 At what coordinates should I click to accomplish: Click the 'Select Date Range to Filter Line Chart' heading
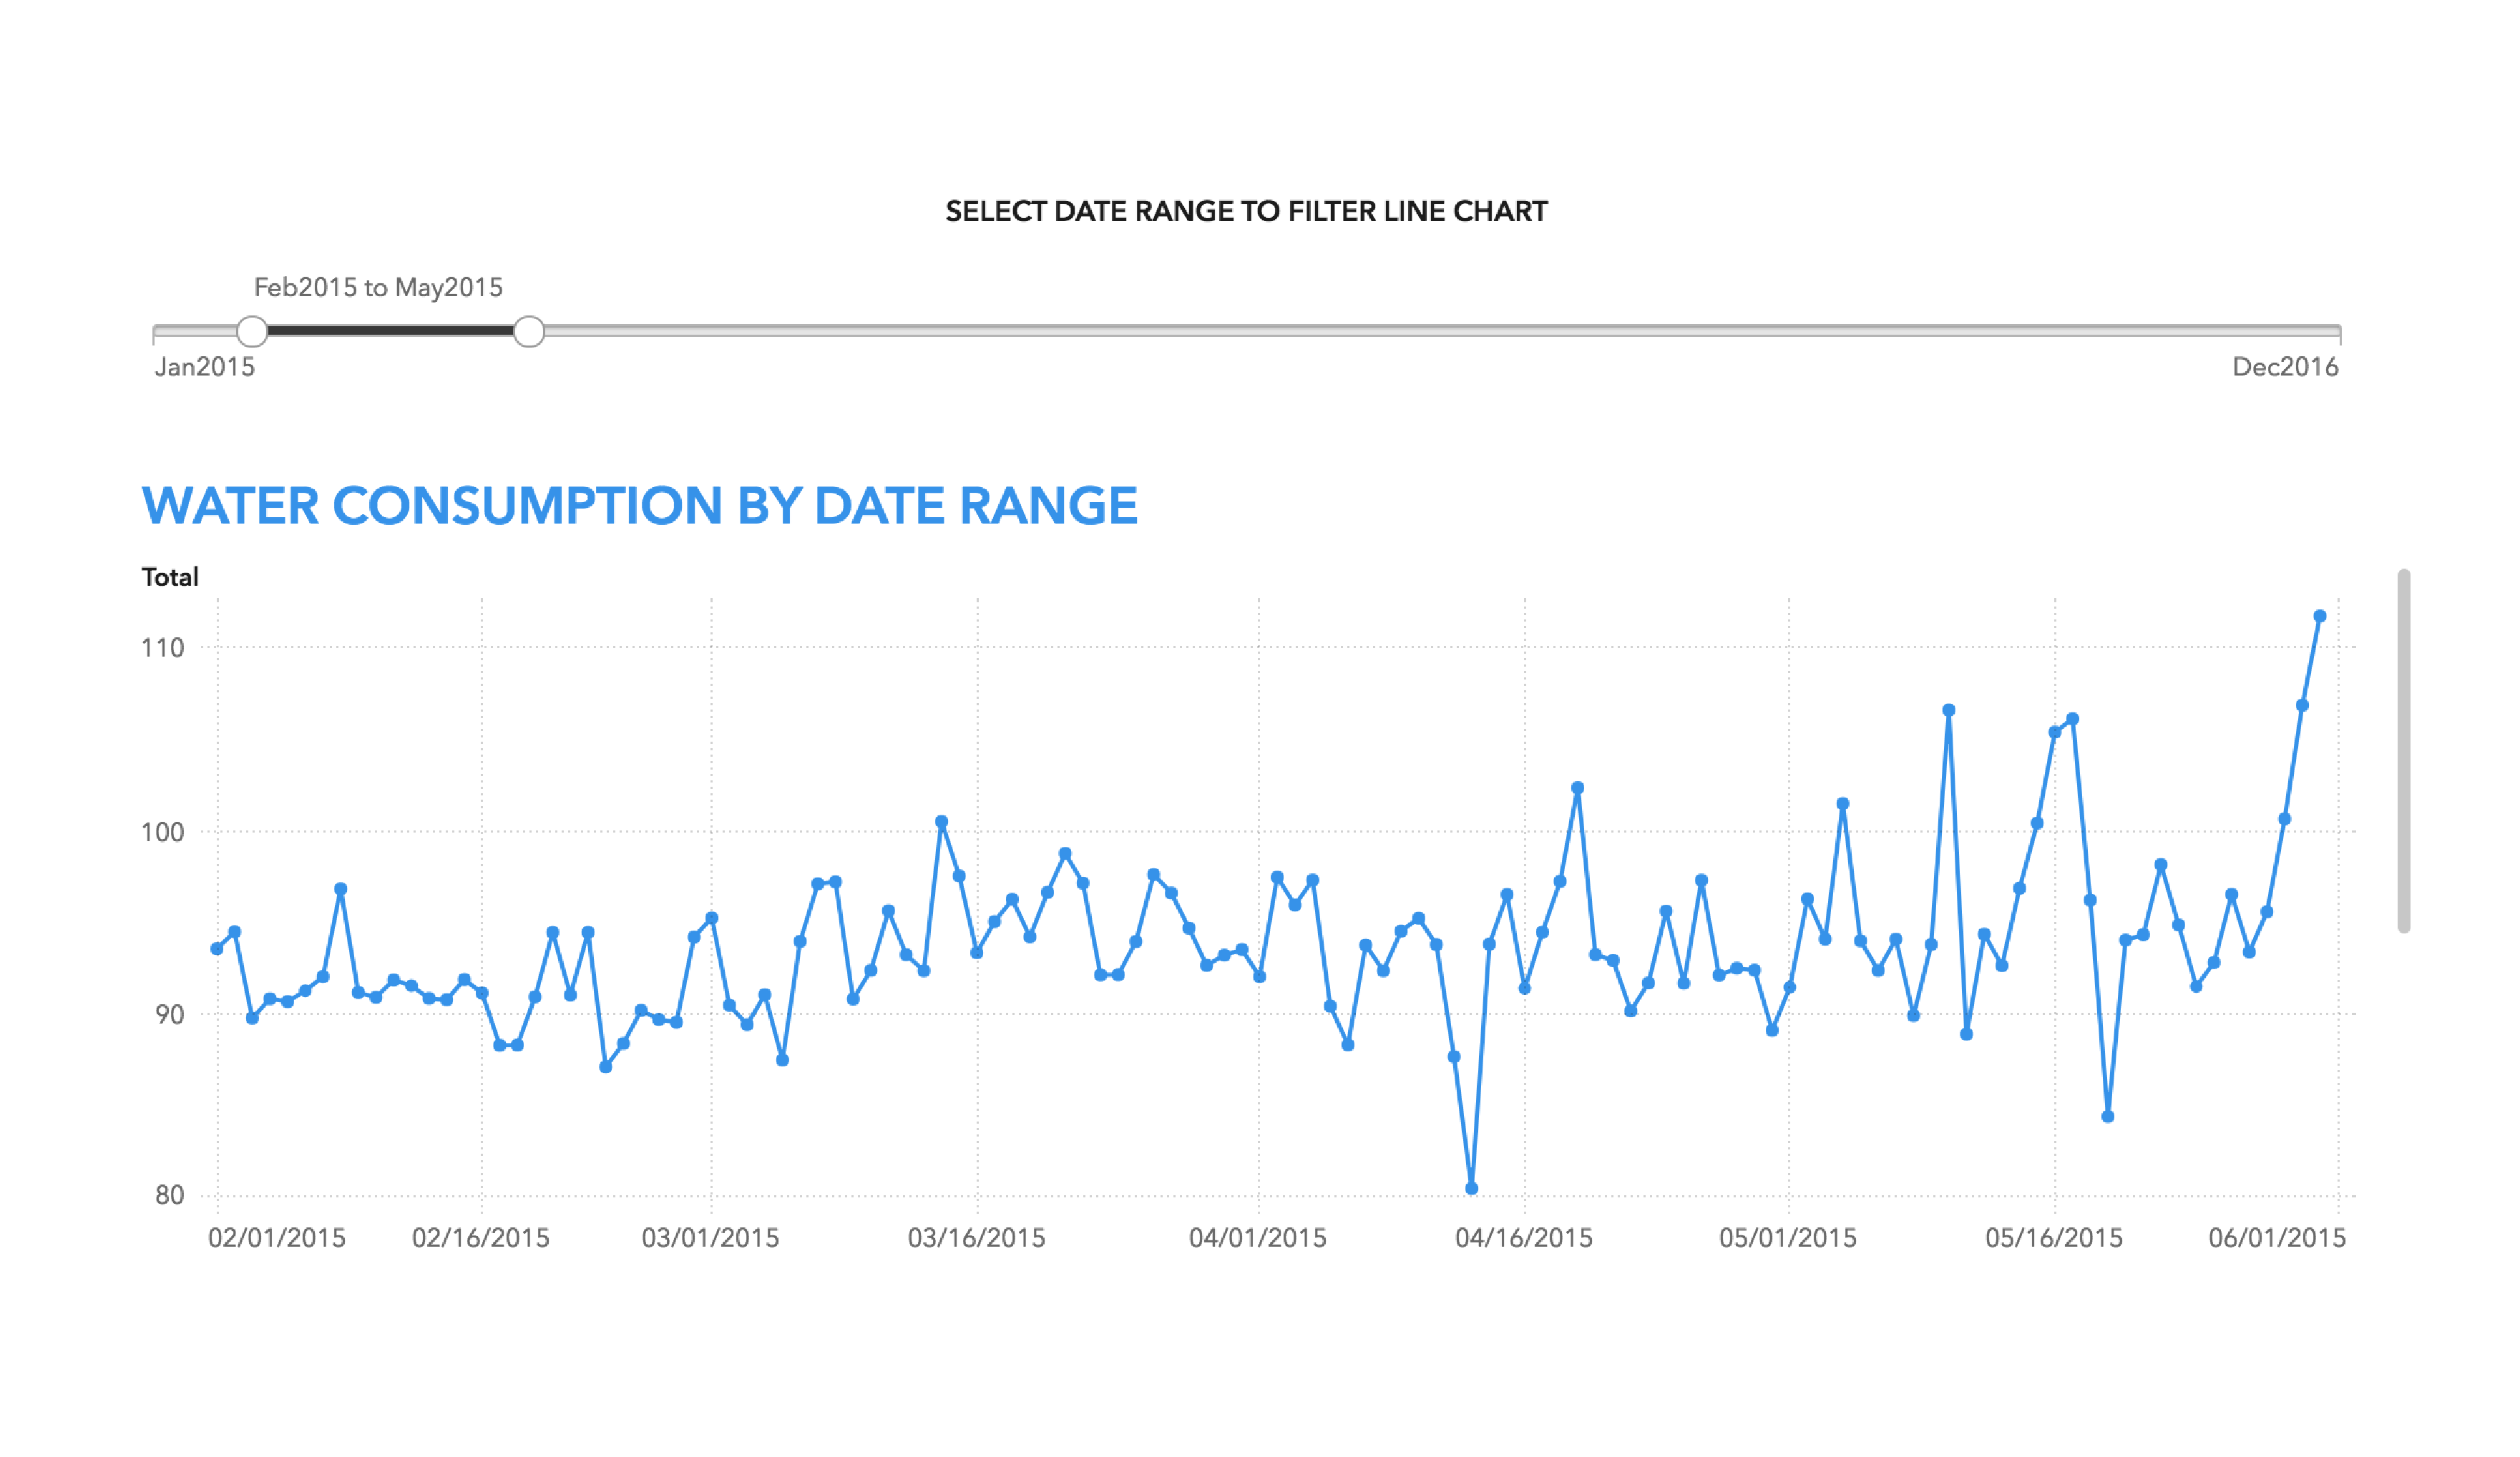point(1246,212)
